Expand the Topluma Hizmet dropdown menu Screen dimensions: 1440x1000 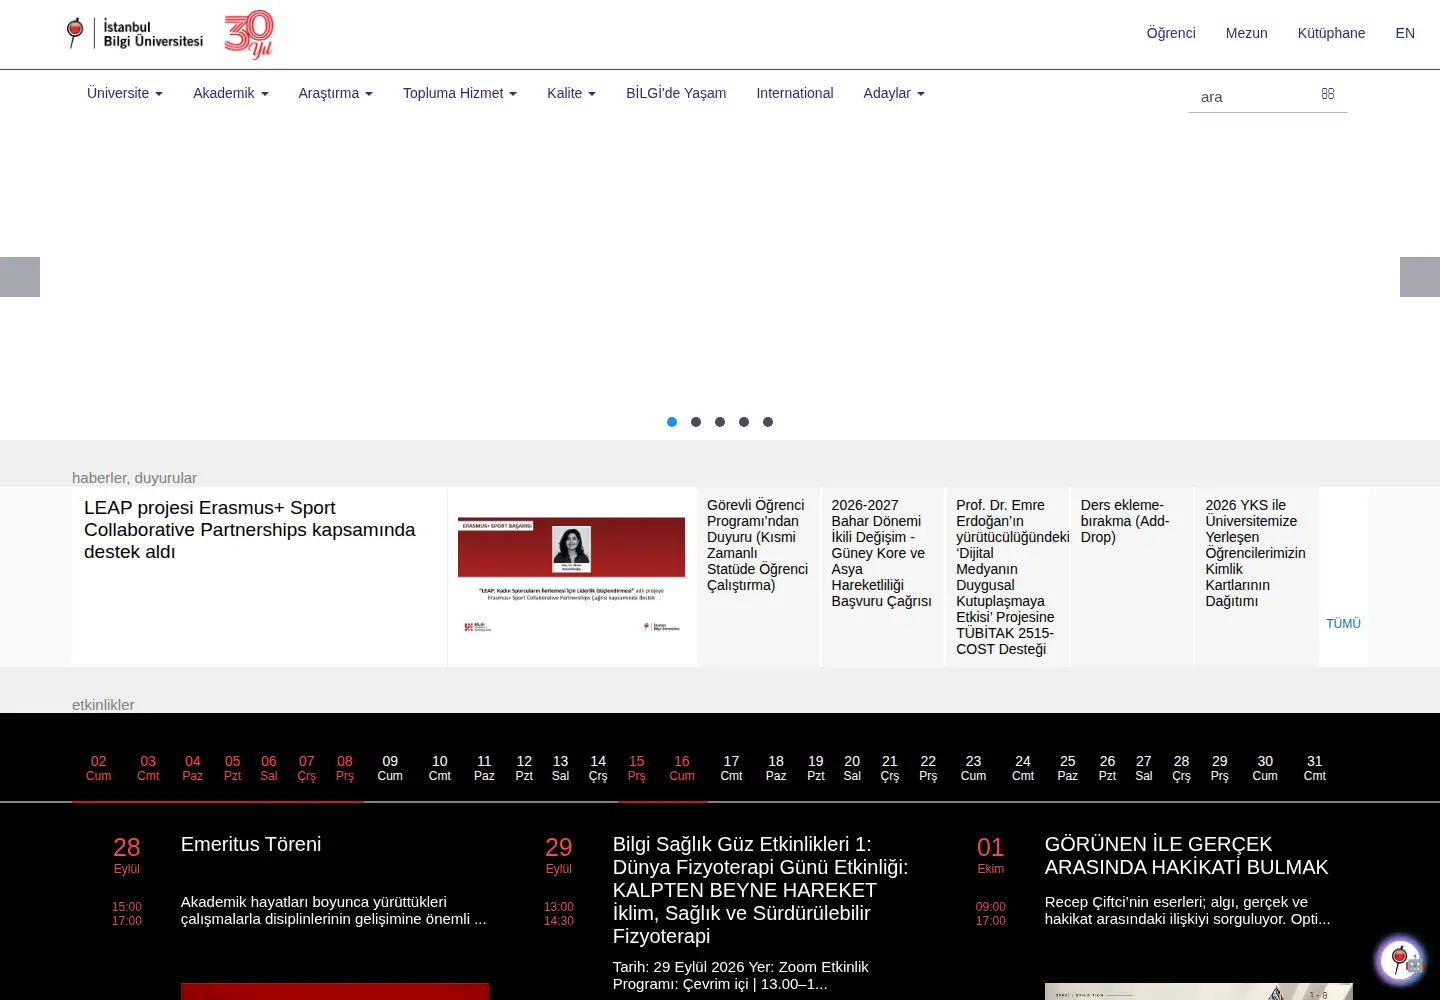(460, 93)
